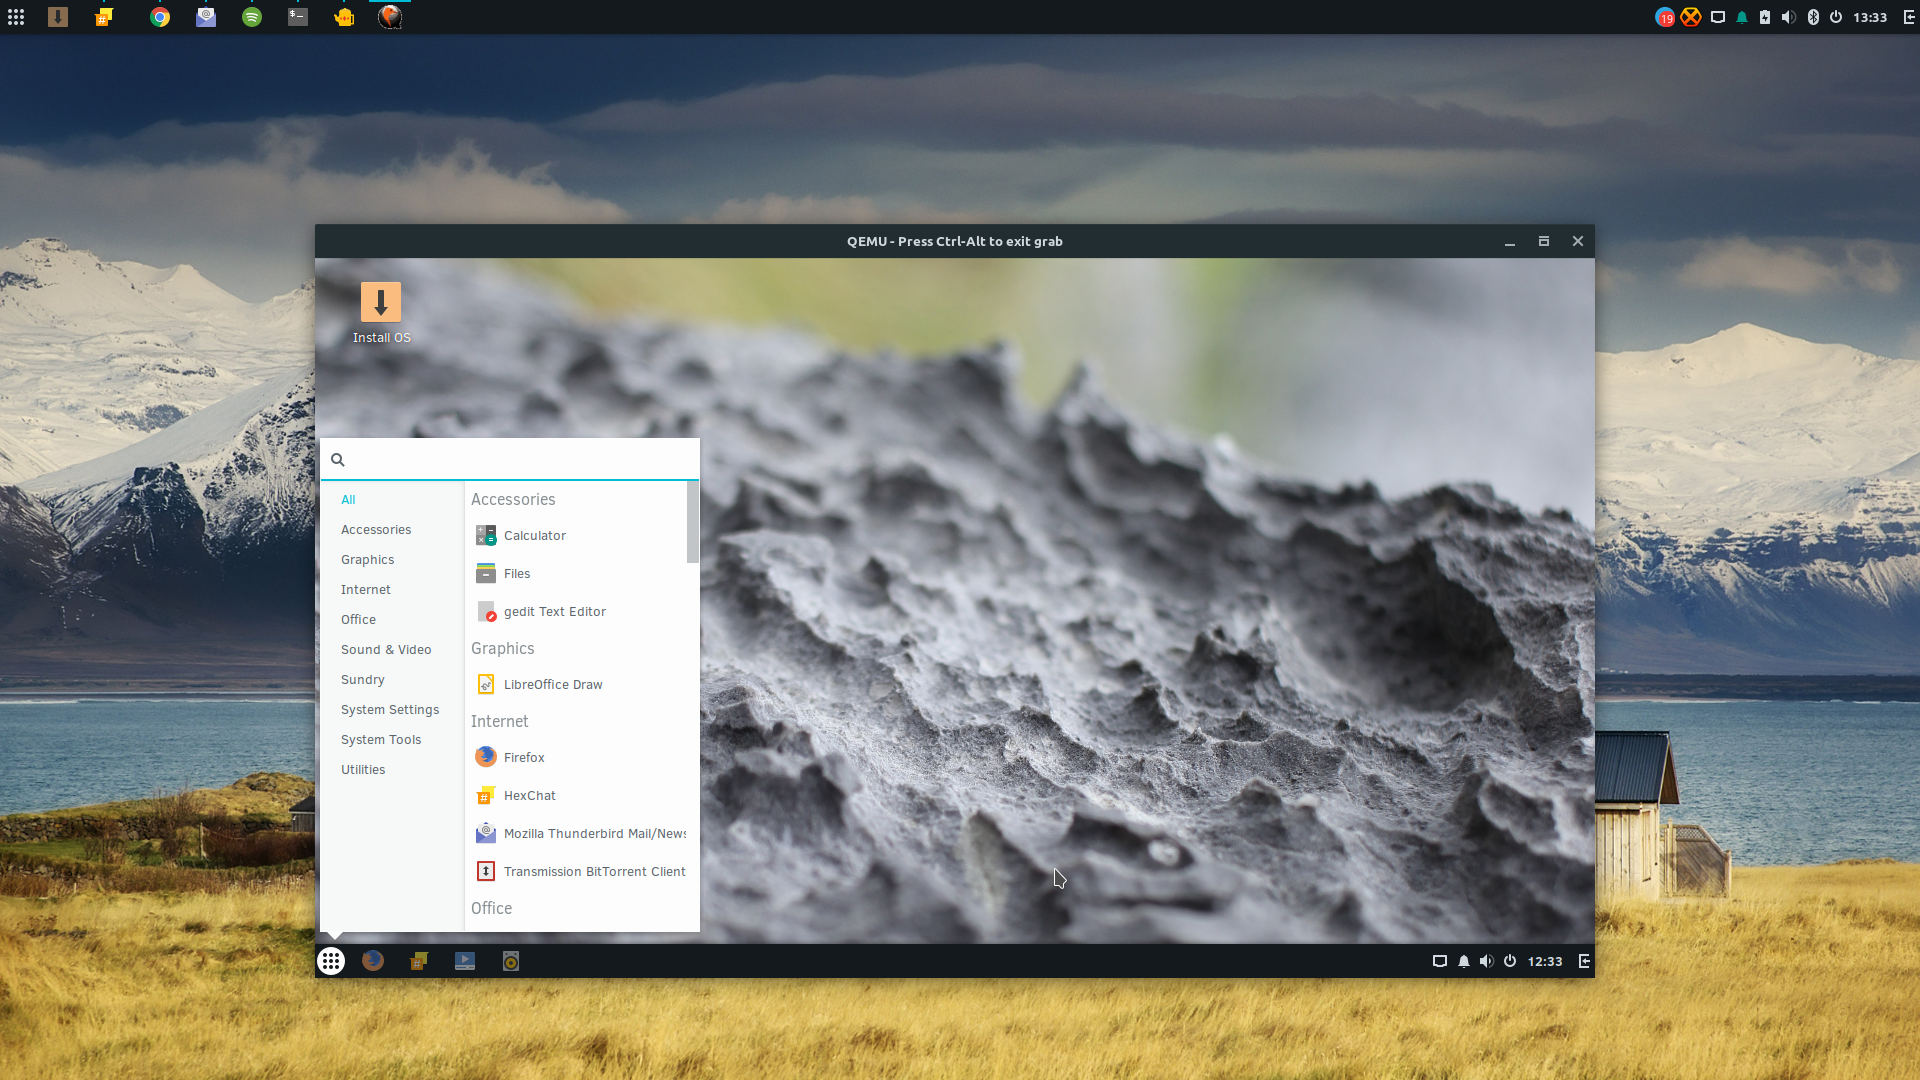Viewport: 1920px width, 1080px height.
Task: Open Spotify from the host top panel
Action: [x=252, y=17]
